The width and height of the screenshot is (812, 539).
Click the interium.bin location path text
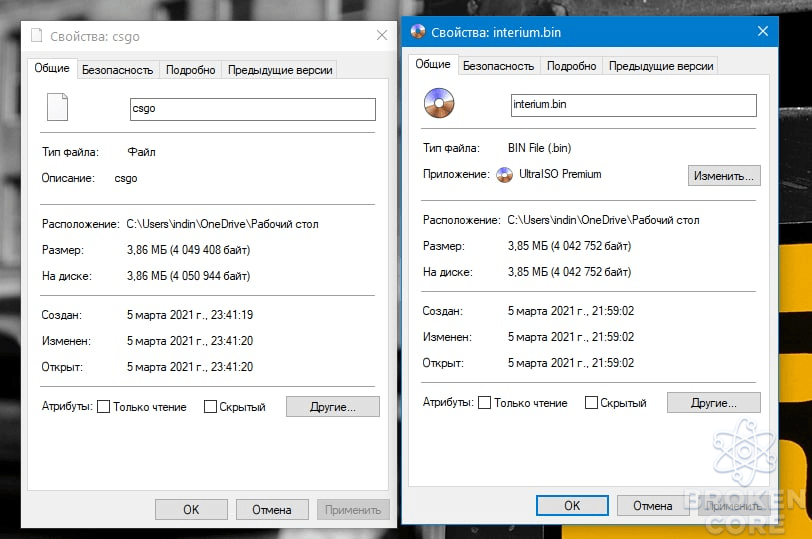point(603,220)
